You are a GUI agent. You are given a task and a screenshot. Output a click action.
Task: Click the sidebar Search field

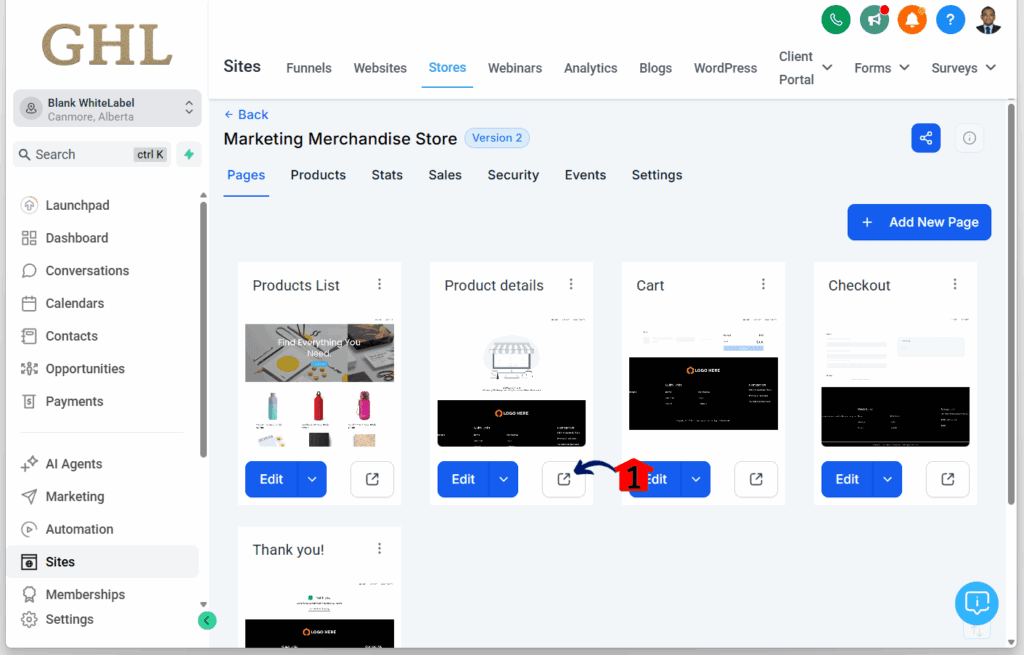click(x=92, y=155)
